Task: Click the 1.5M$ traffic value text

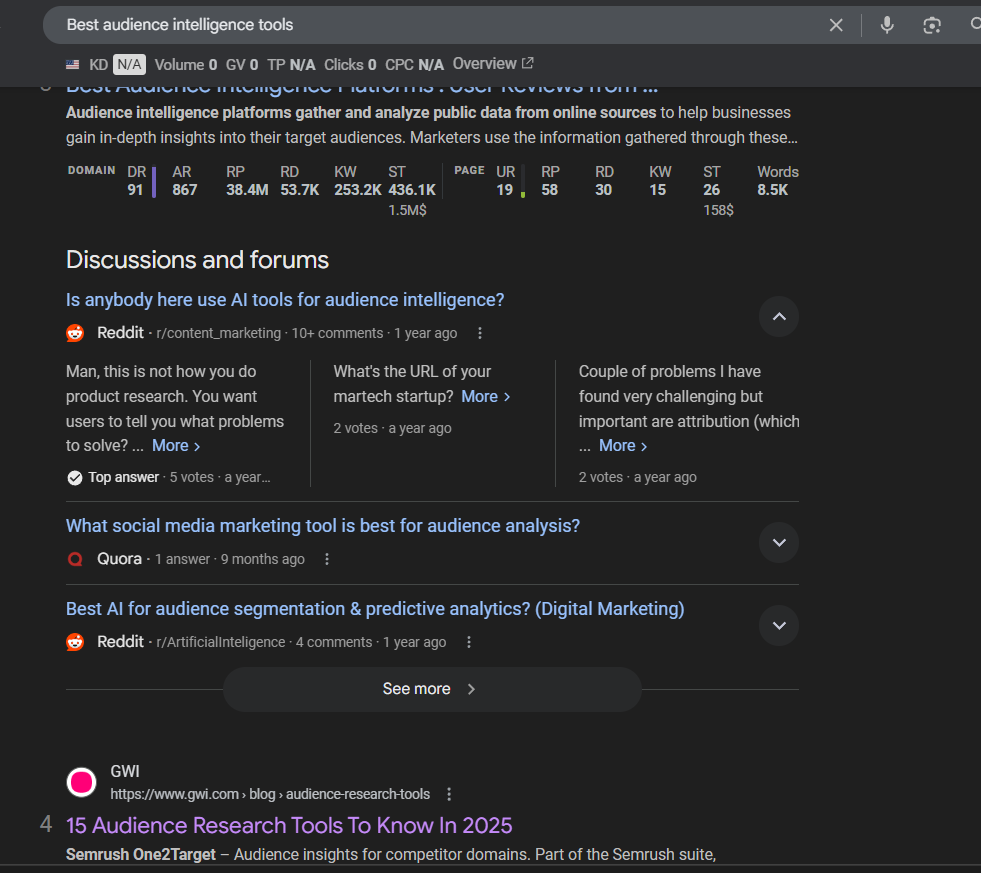Action: coord(407,210)
